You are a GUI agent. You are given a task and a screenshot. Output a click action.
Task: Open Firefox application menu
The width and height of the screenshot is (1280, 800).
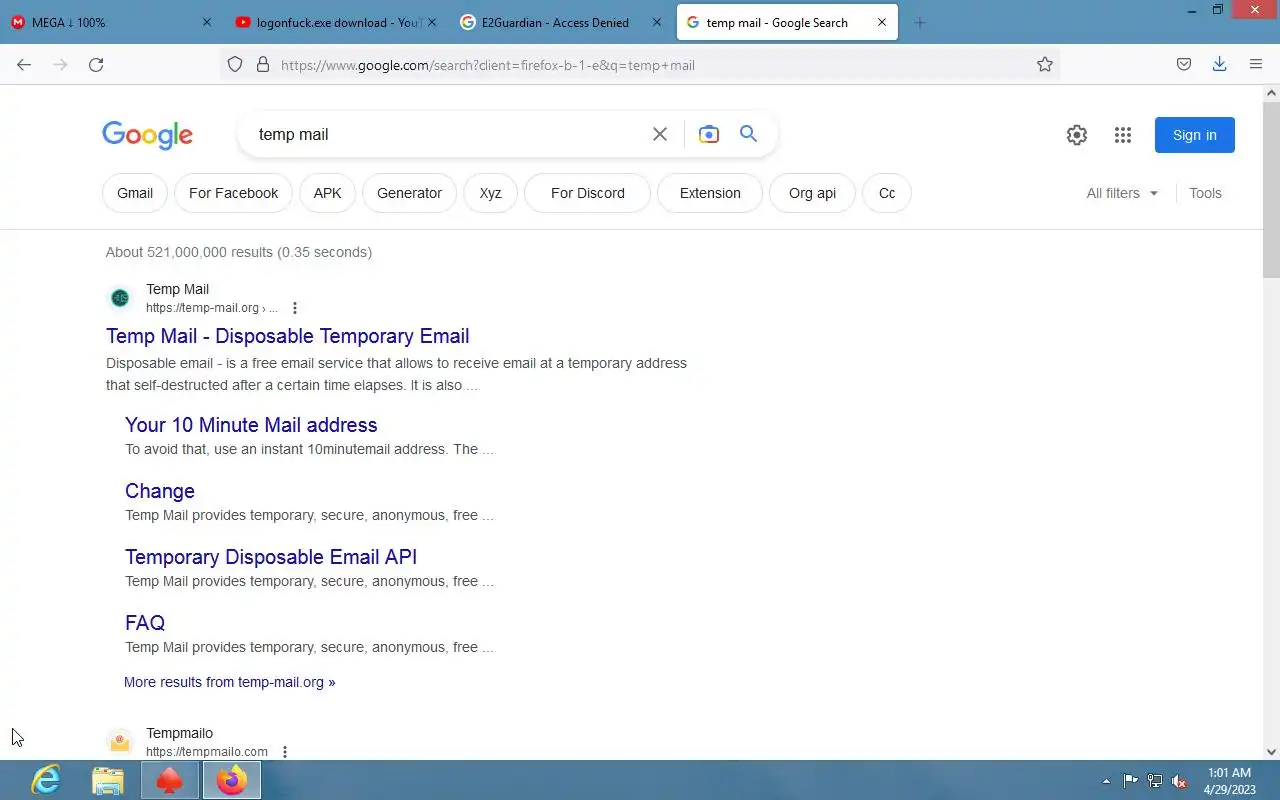coord(1256,65)
